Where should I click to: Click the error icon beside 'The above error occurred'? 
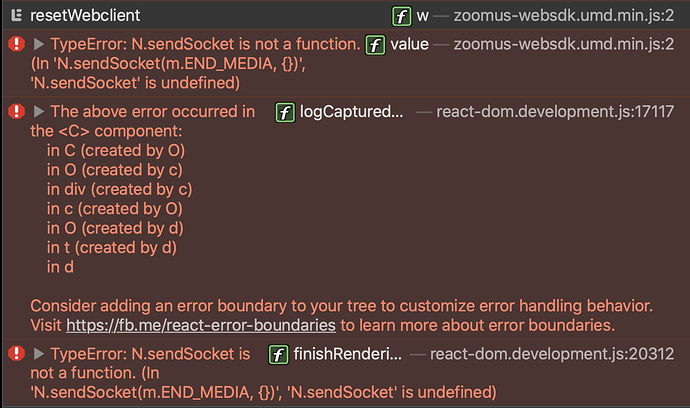pyautogui.click(x=16, y=111)
